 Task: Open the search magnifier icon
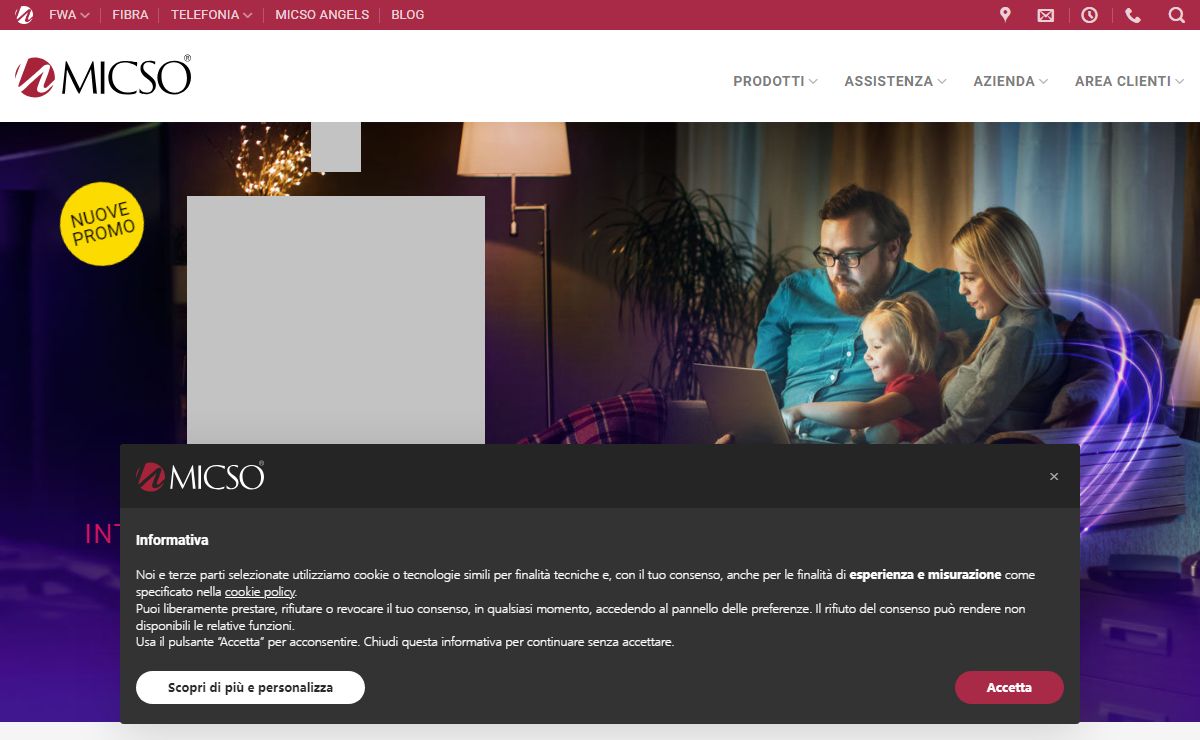1176,15
